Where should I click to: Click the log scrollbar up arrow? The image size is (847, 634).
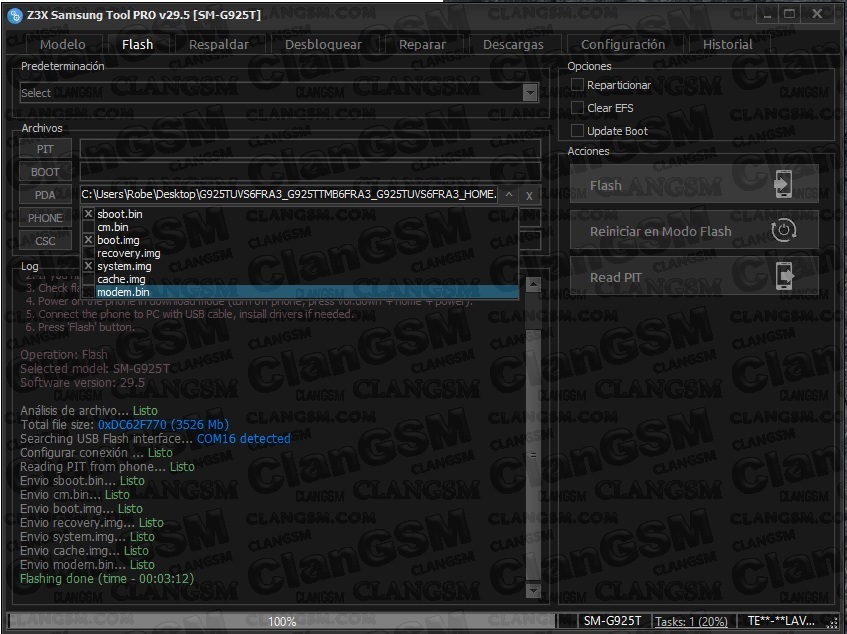pos(533,285)
